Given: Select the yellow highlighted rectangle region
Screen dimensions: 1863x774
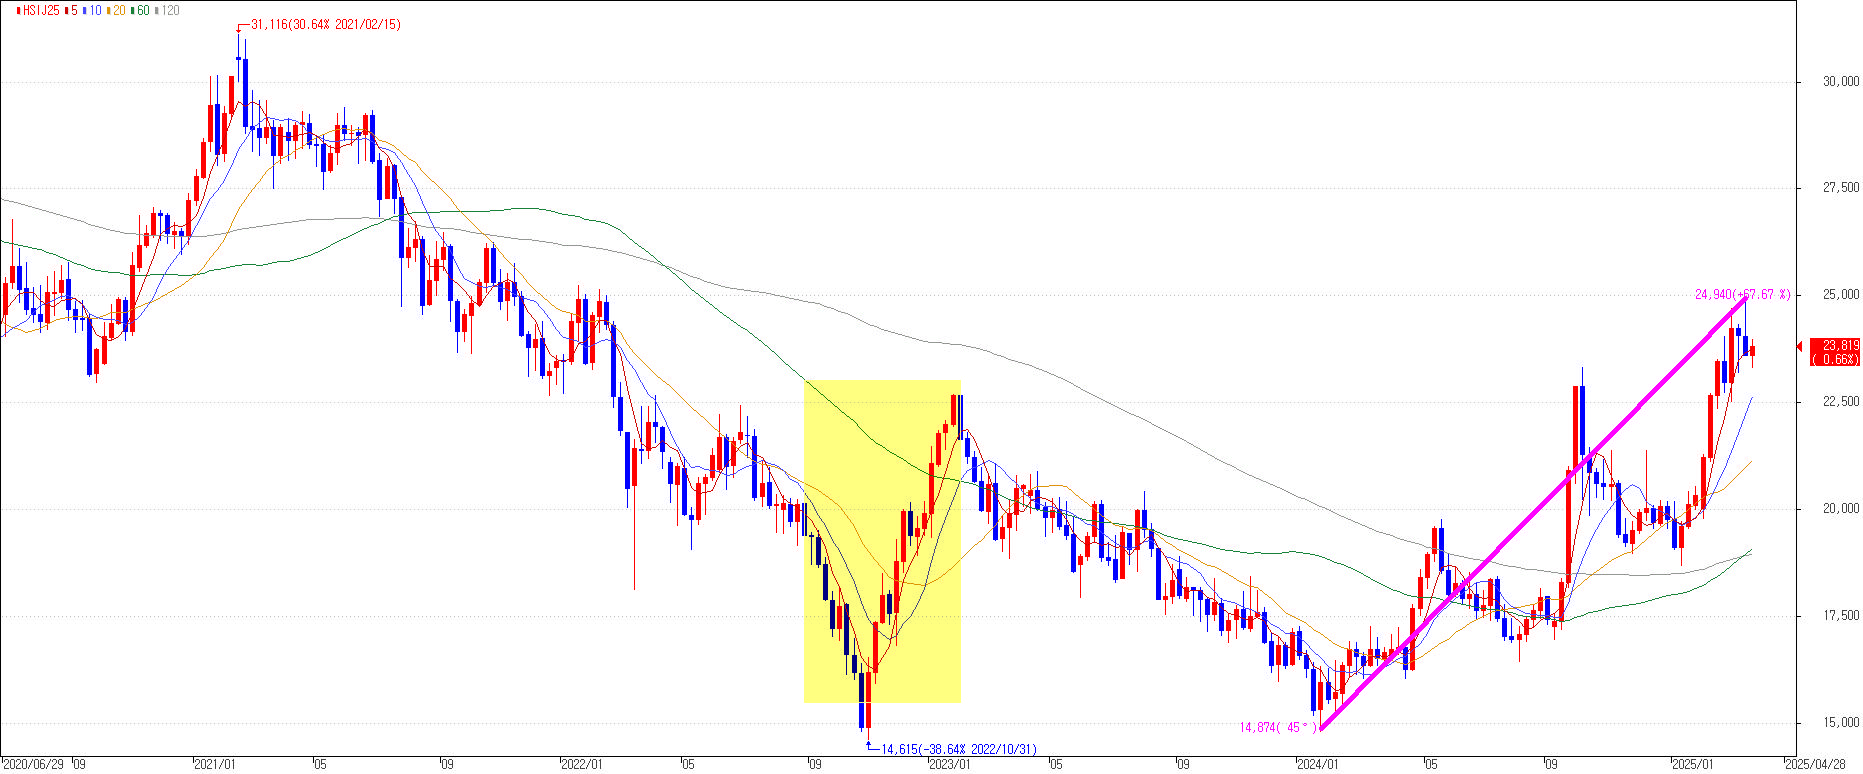Looking at the screenshot, I should (882, 541).
